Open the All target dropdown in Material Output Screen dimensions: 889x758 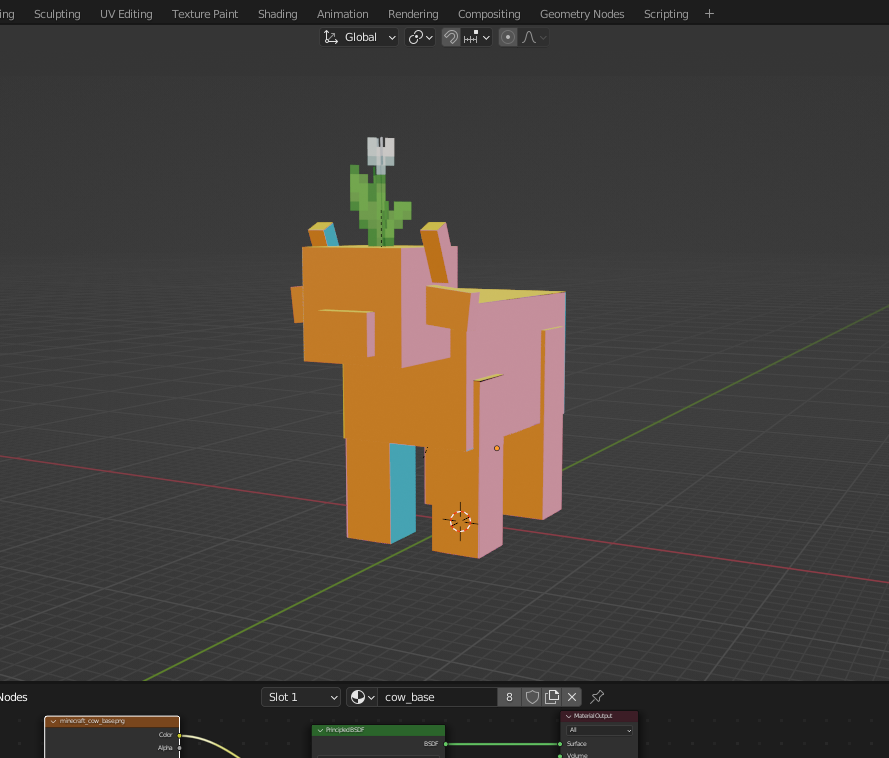point(600,730)
